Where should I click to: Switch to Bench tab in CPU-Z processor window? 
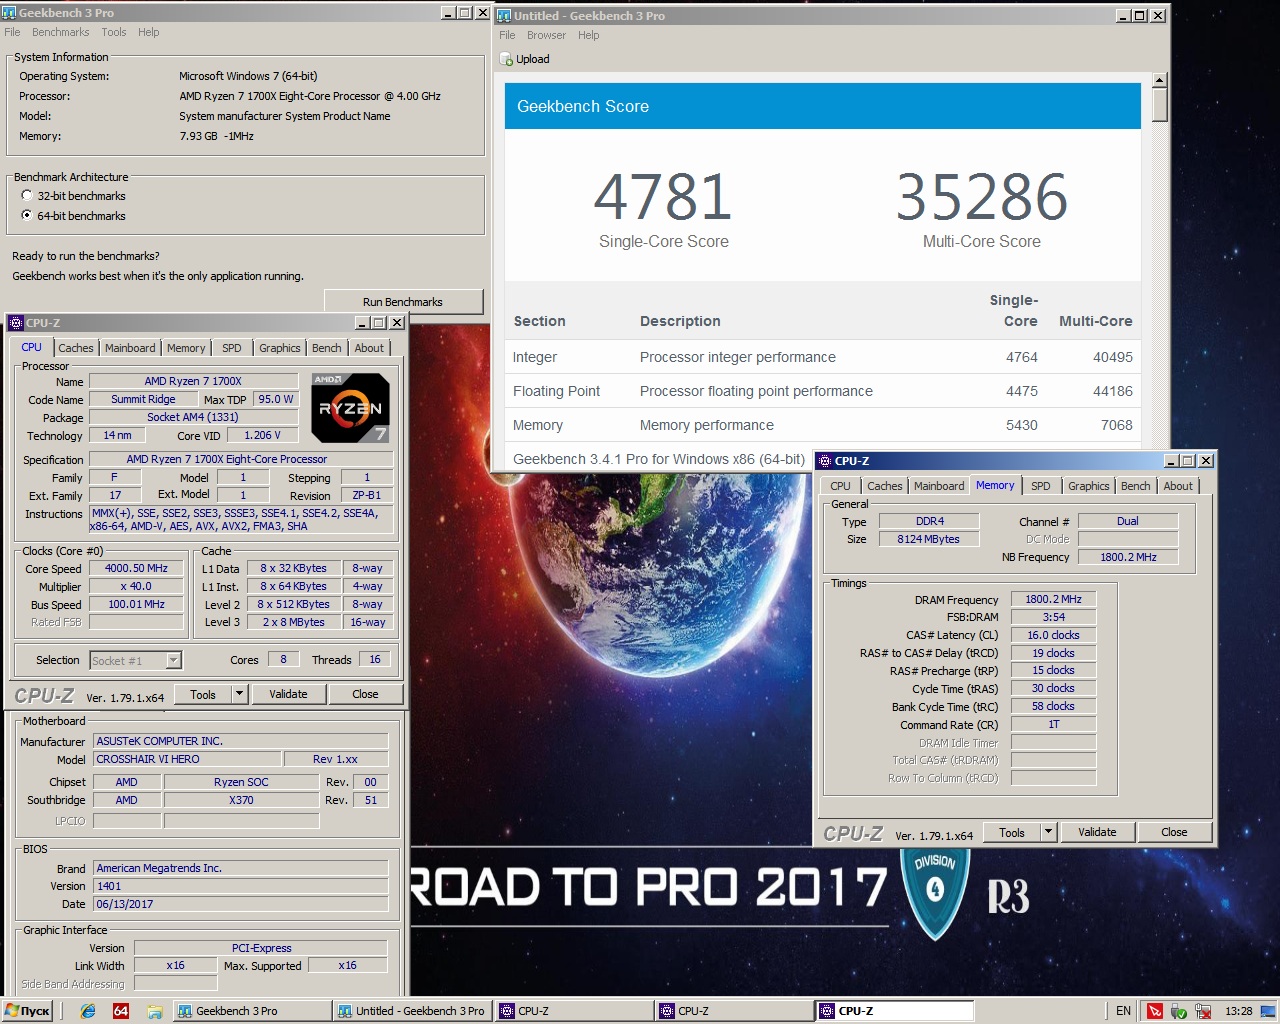[326, 348]
